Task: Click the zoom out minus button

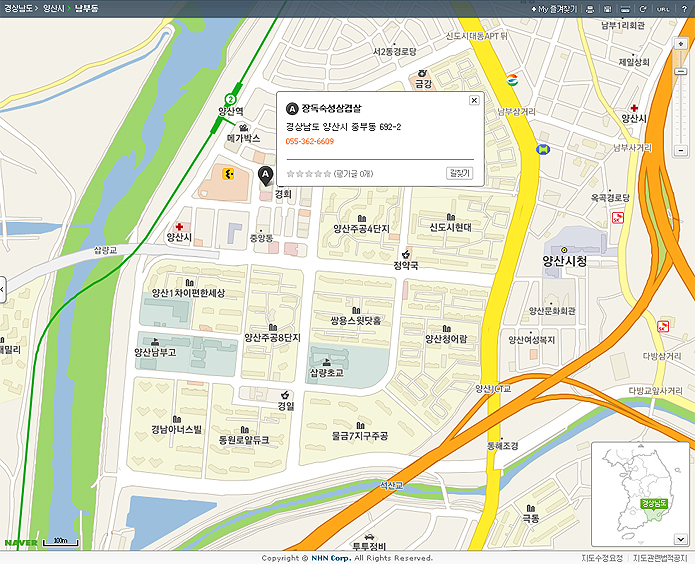Action: coord(680,150)
